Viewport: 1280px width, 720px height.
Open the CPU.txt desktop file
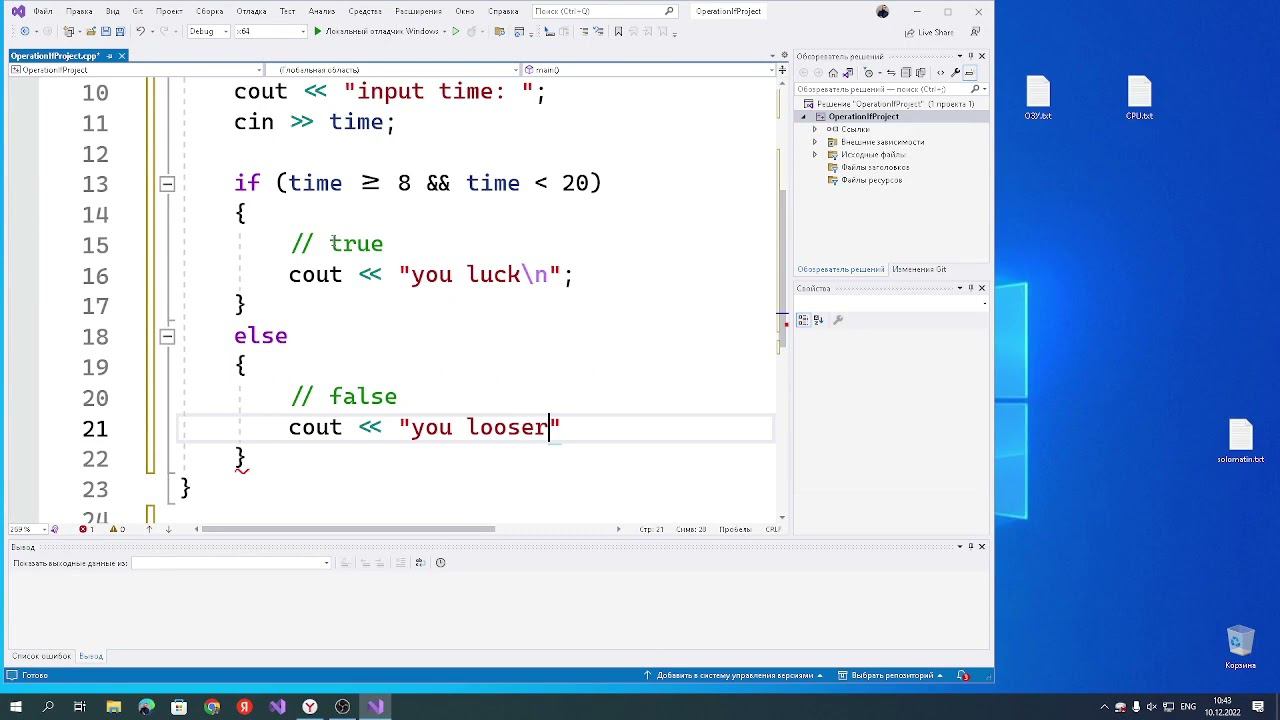pyautogui.click(x=1139, y=99)
